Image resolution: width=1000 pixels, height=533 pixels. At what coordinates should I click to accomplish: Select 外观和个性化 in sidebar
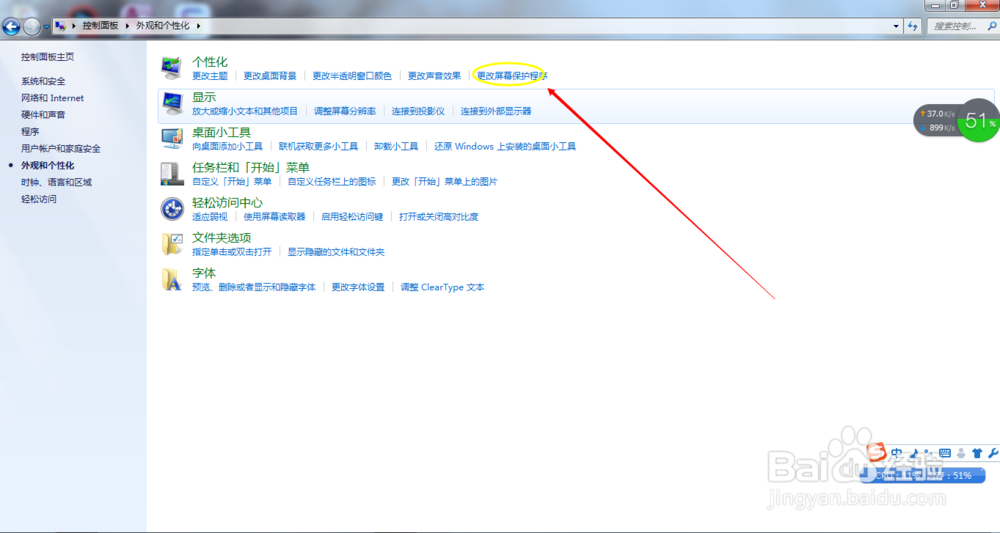[x=47, y=165]
